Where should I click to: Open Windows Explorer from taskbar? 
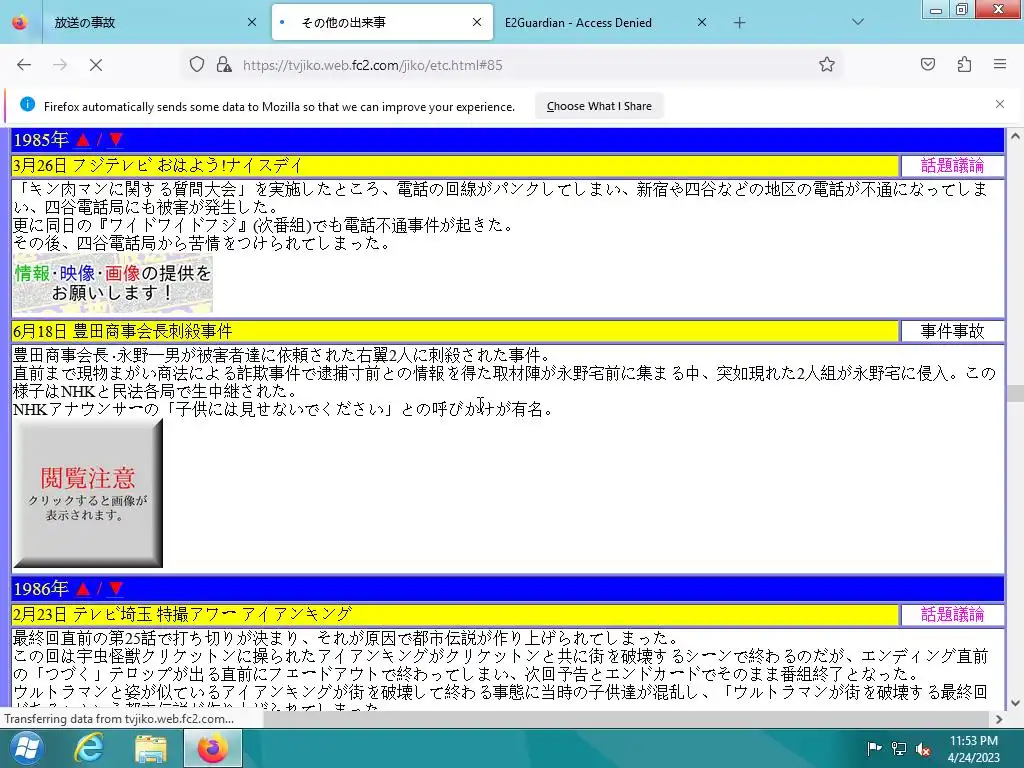151,748
